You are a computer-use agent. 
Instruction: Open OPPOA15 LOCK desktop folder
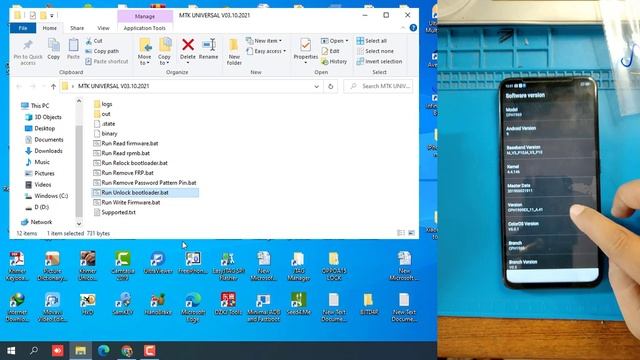[x=333, y=266]
